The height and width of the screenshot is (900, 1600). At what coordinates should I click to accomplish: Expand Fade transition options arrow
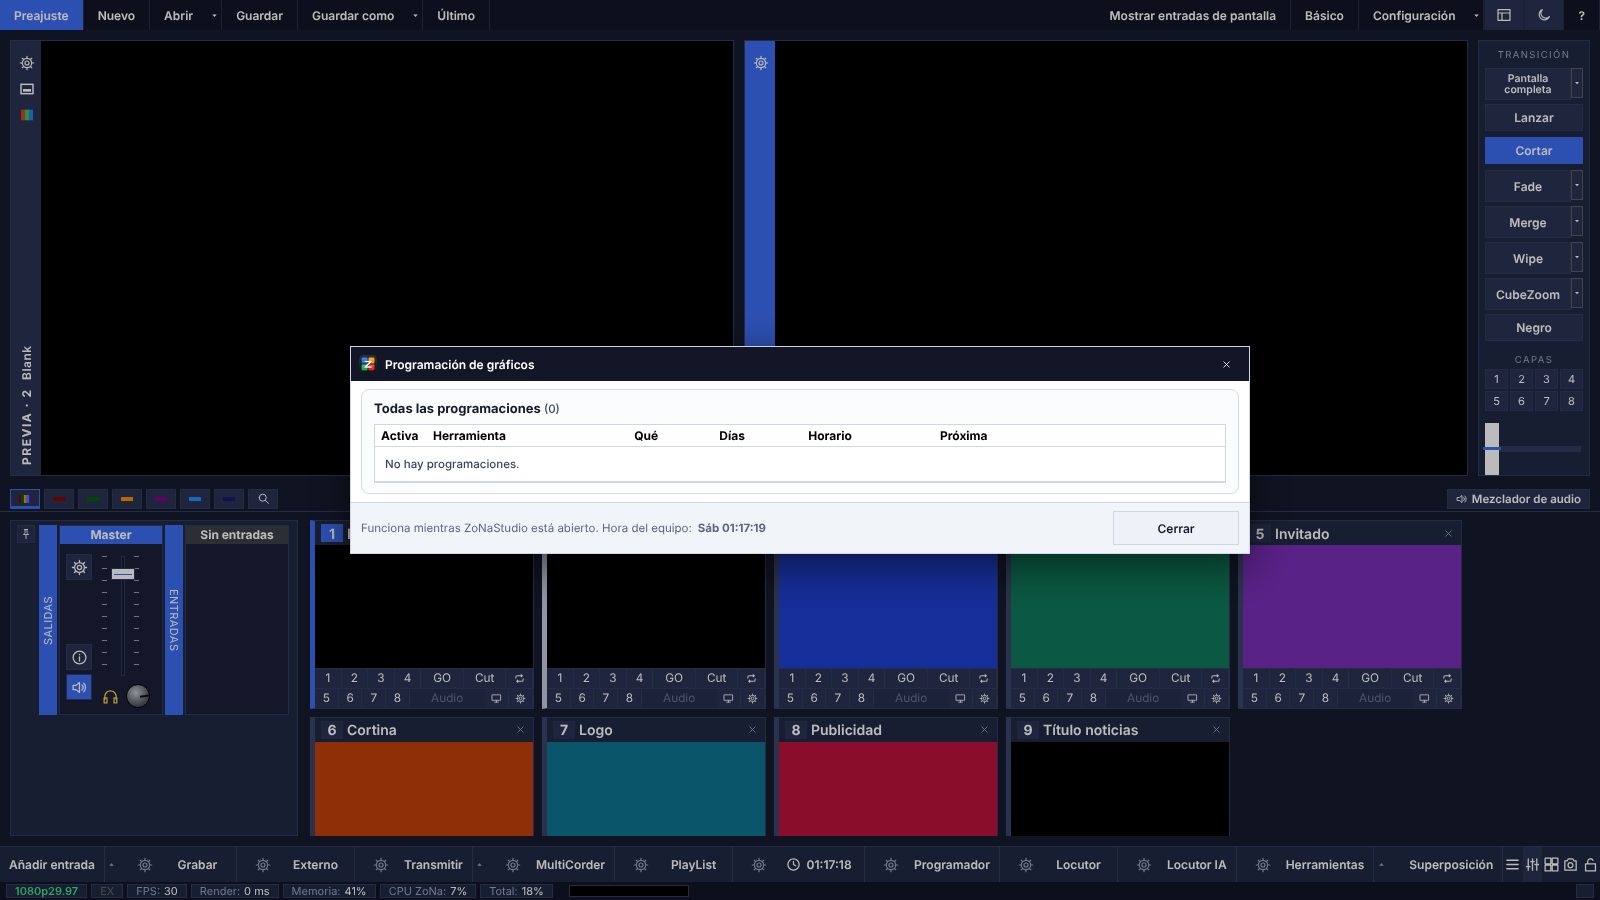[x=1577, y=186]
